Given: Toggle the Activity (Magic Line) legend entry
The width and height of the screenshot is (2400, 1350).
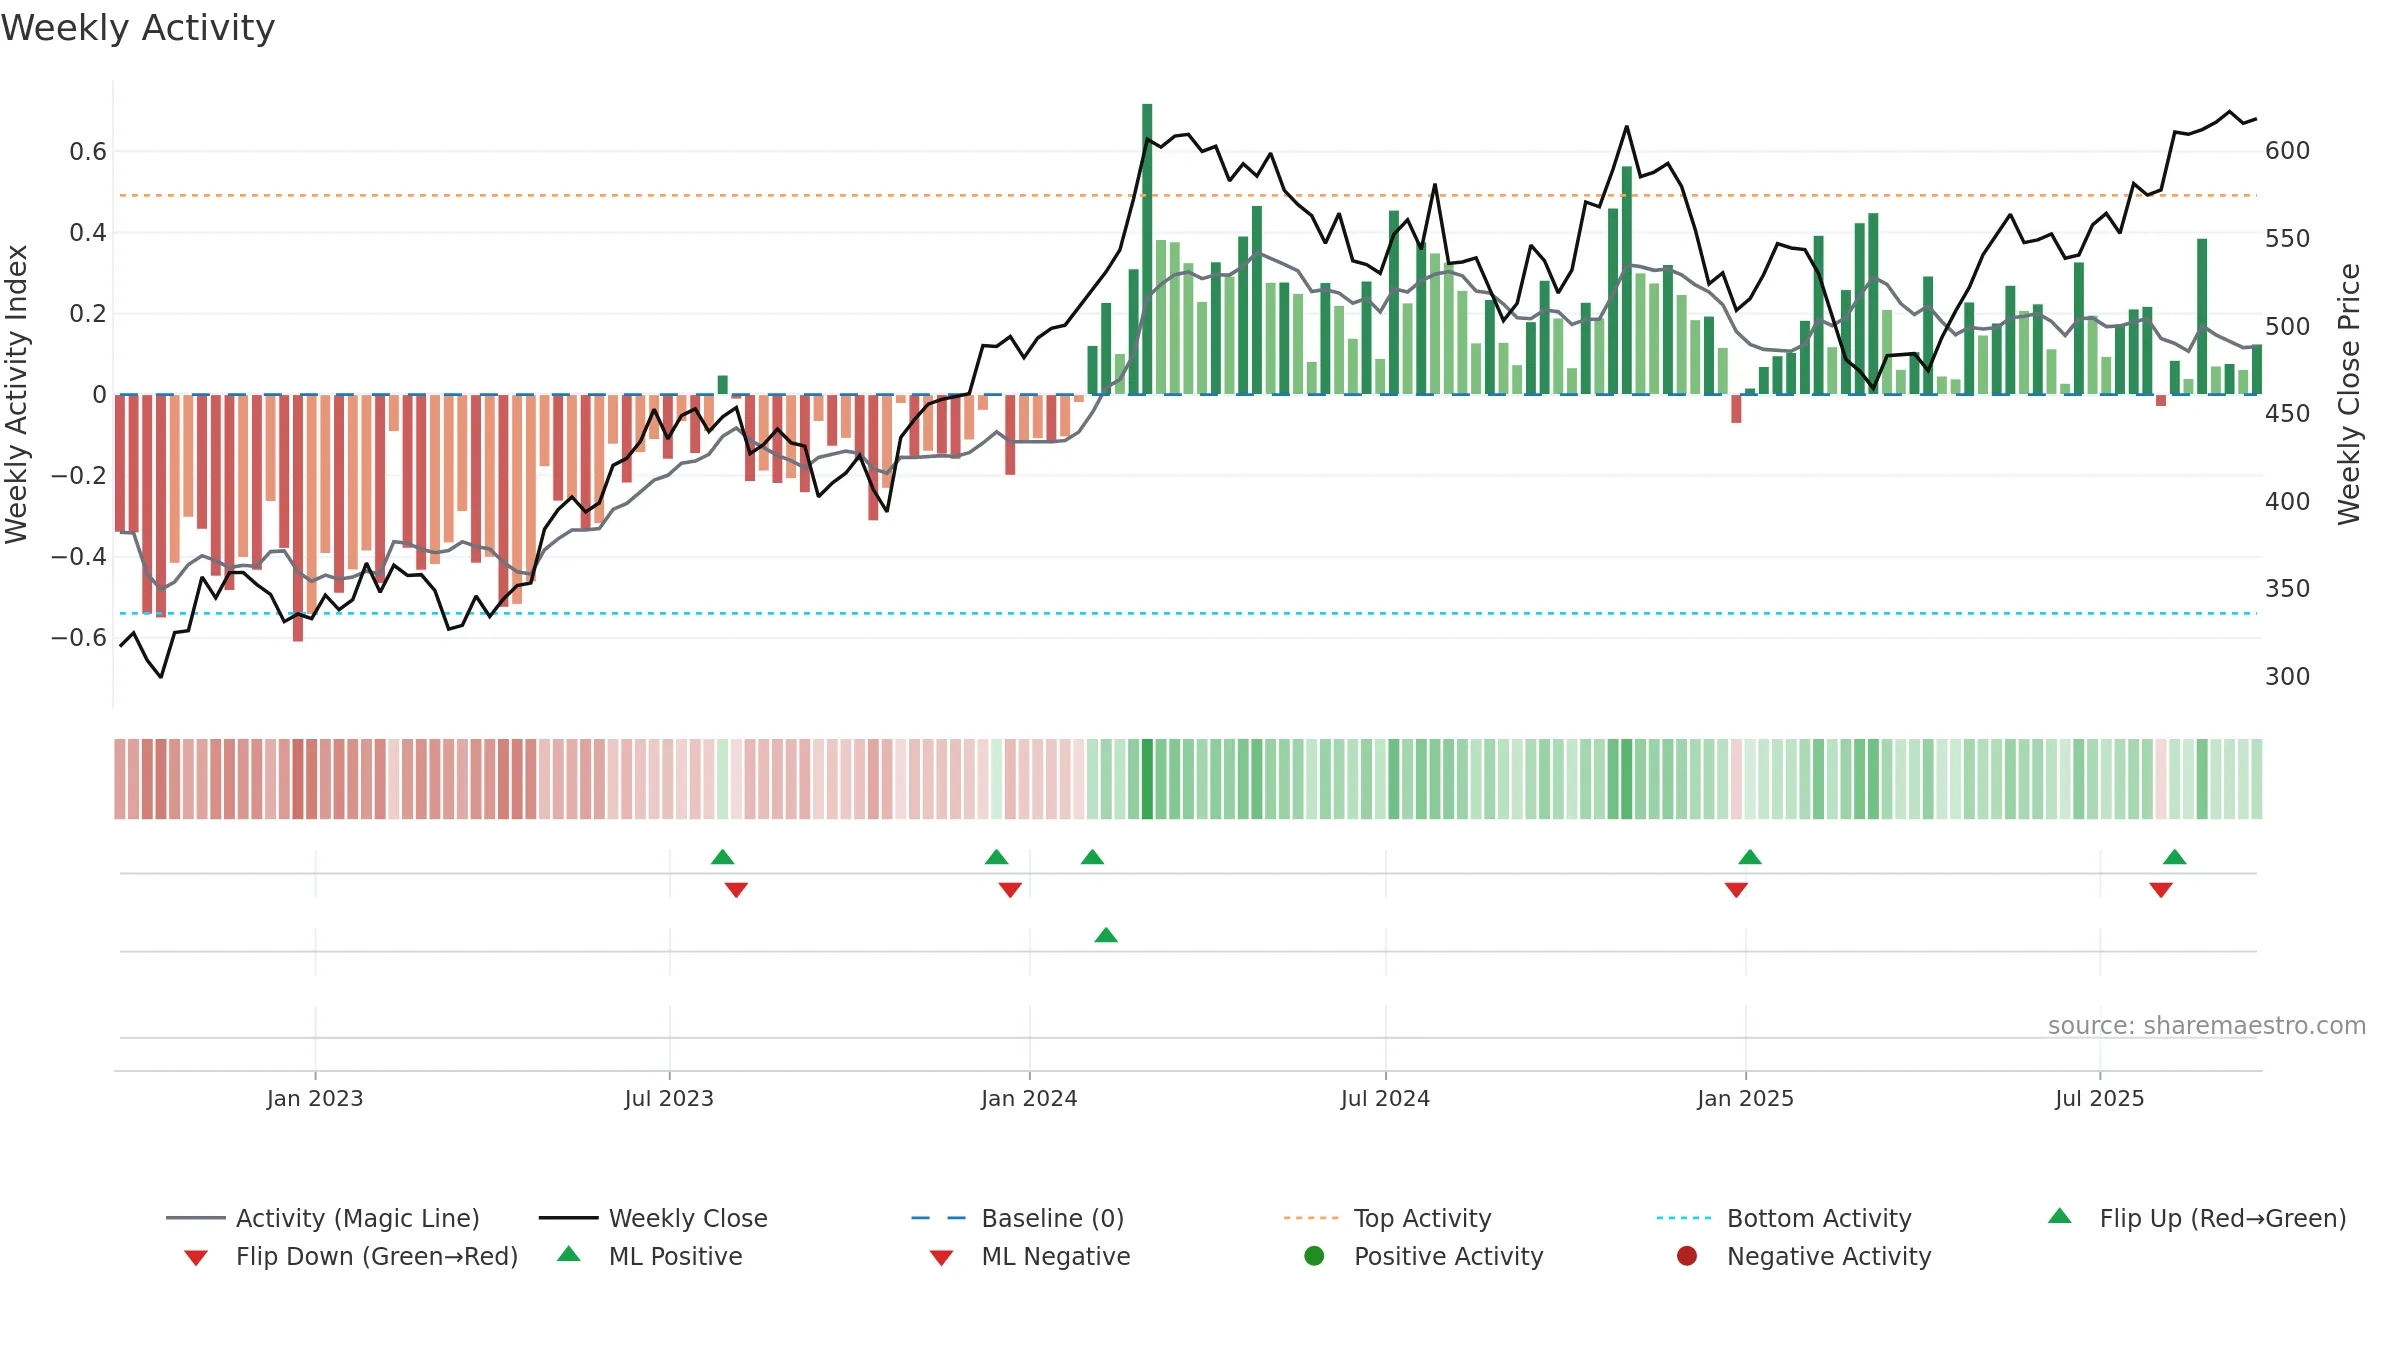Looking at the screenshot, I should (x=323, y=1218).
